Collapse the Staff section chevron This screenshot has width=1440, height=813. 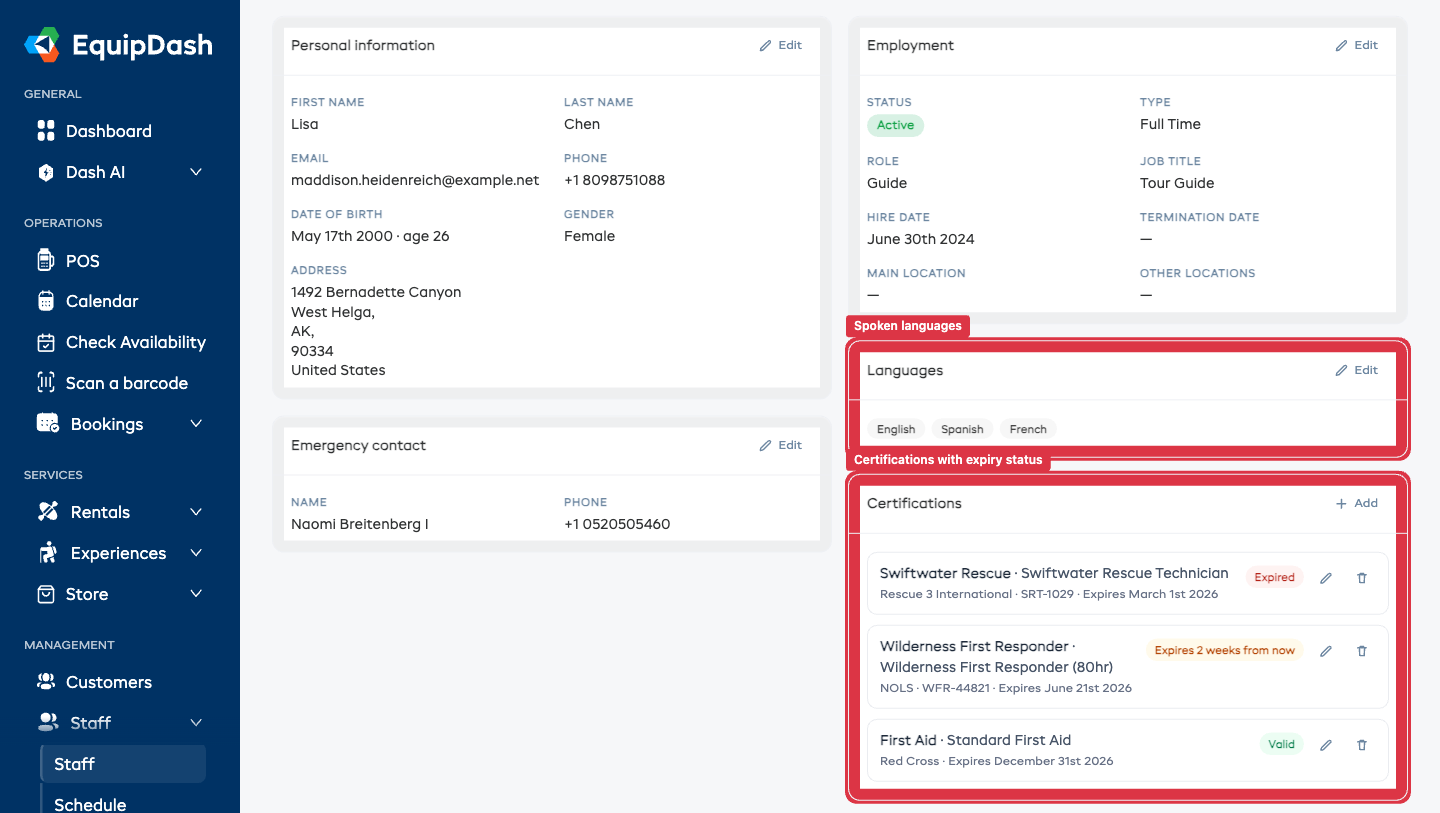tap(196, 723)
